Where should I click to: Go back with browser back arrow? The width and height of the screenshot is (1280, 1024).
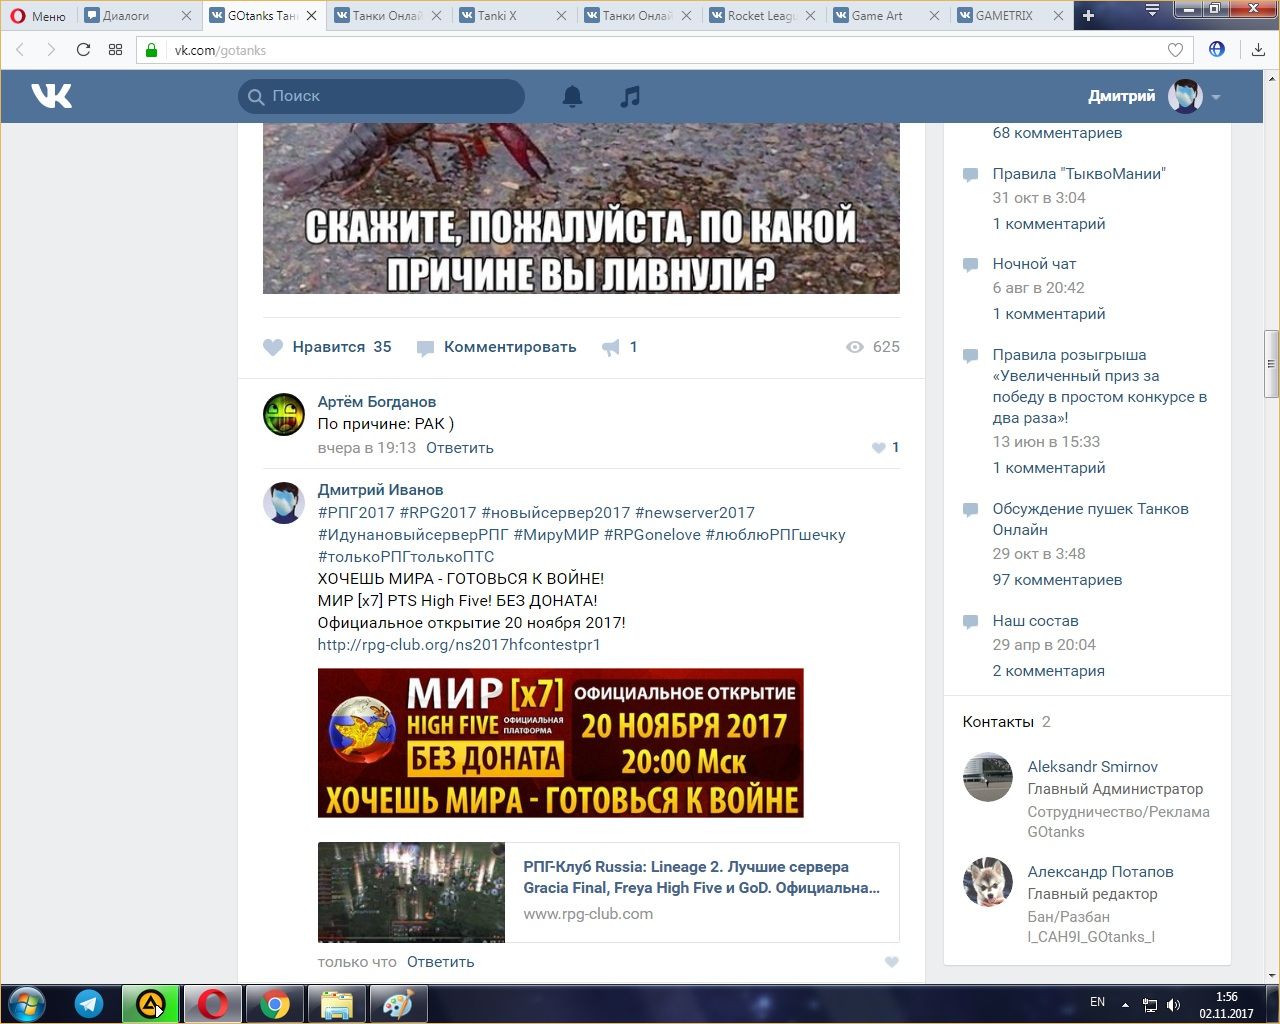tap(21, 50)
